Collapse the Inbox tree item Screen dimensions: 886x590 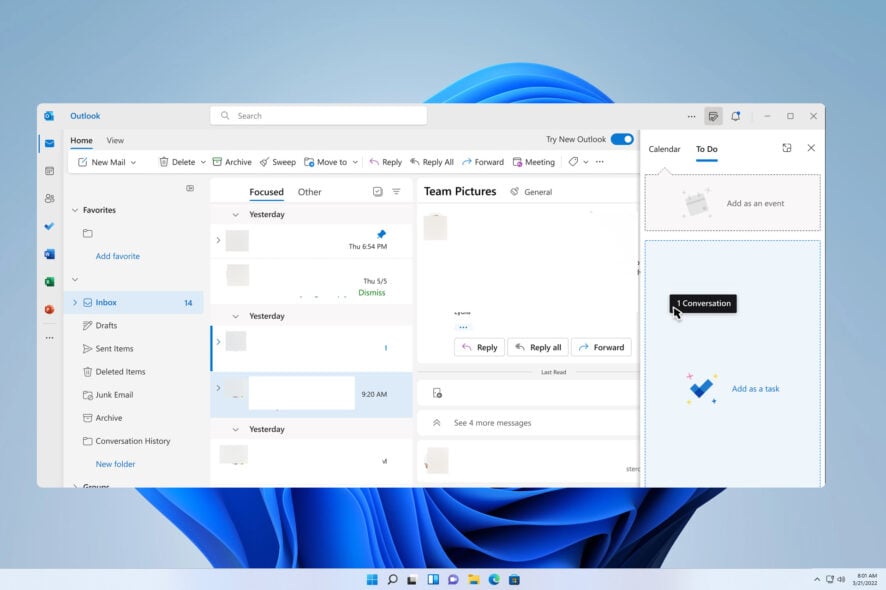point(75,302)
